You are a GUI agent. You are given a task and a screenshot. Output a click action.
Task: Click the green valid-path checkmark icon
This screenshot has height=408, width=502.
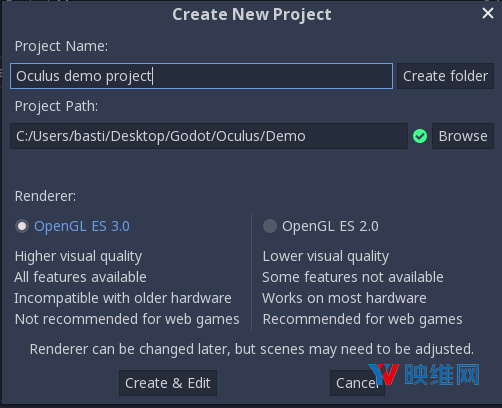(420, 136)
